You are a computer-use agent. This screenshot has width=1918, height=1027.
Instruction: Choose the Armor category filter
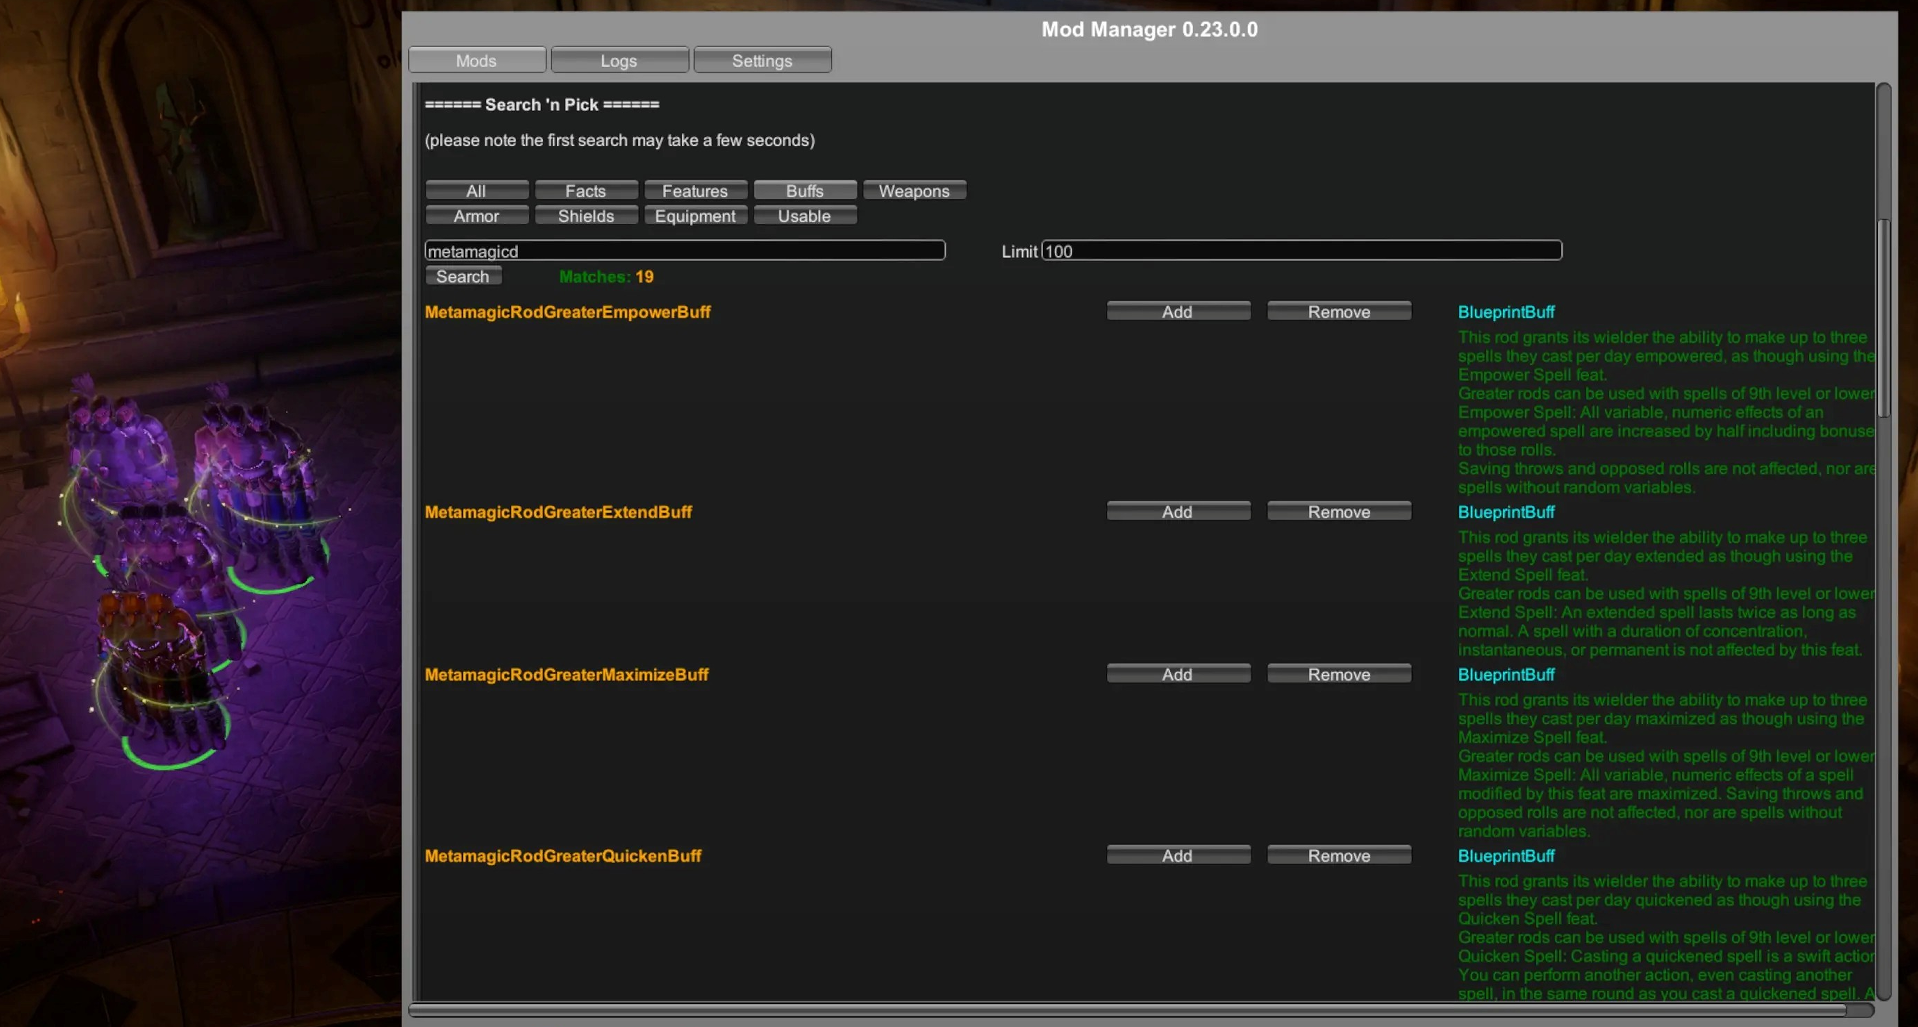click(476, 216)
